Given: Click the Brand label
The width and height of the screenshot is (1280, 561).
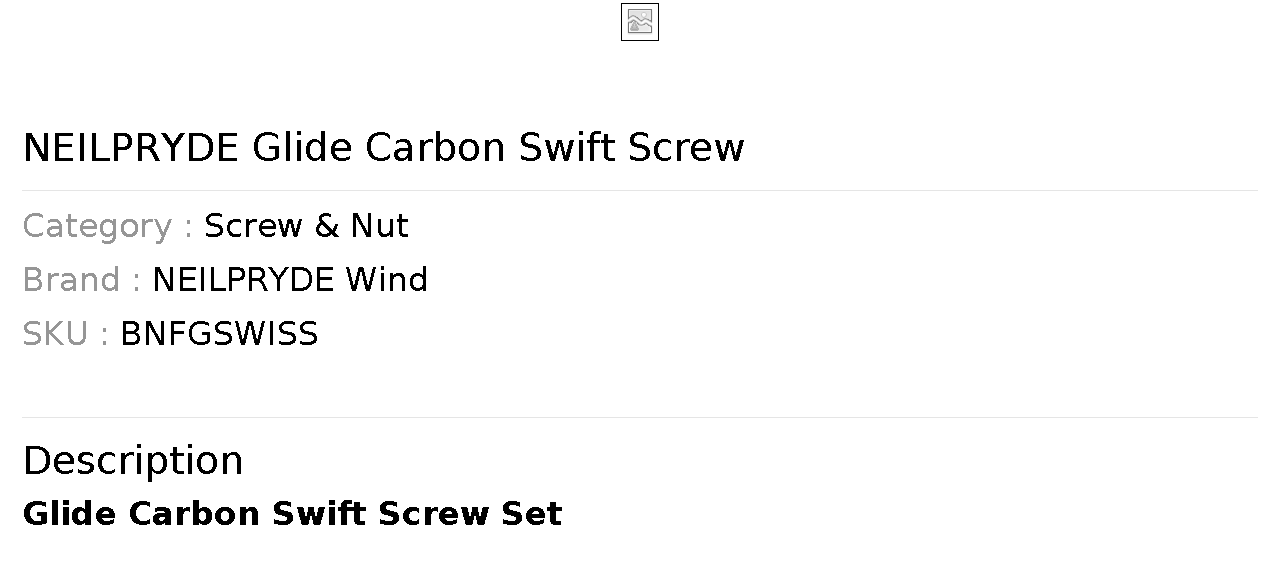Looking at the screenshot, I should (x=71, y=280).
